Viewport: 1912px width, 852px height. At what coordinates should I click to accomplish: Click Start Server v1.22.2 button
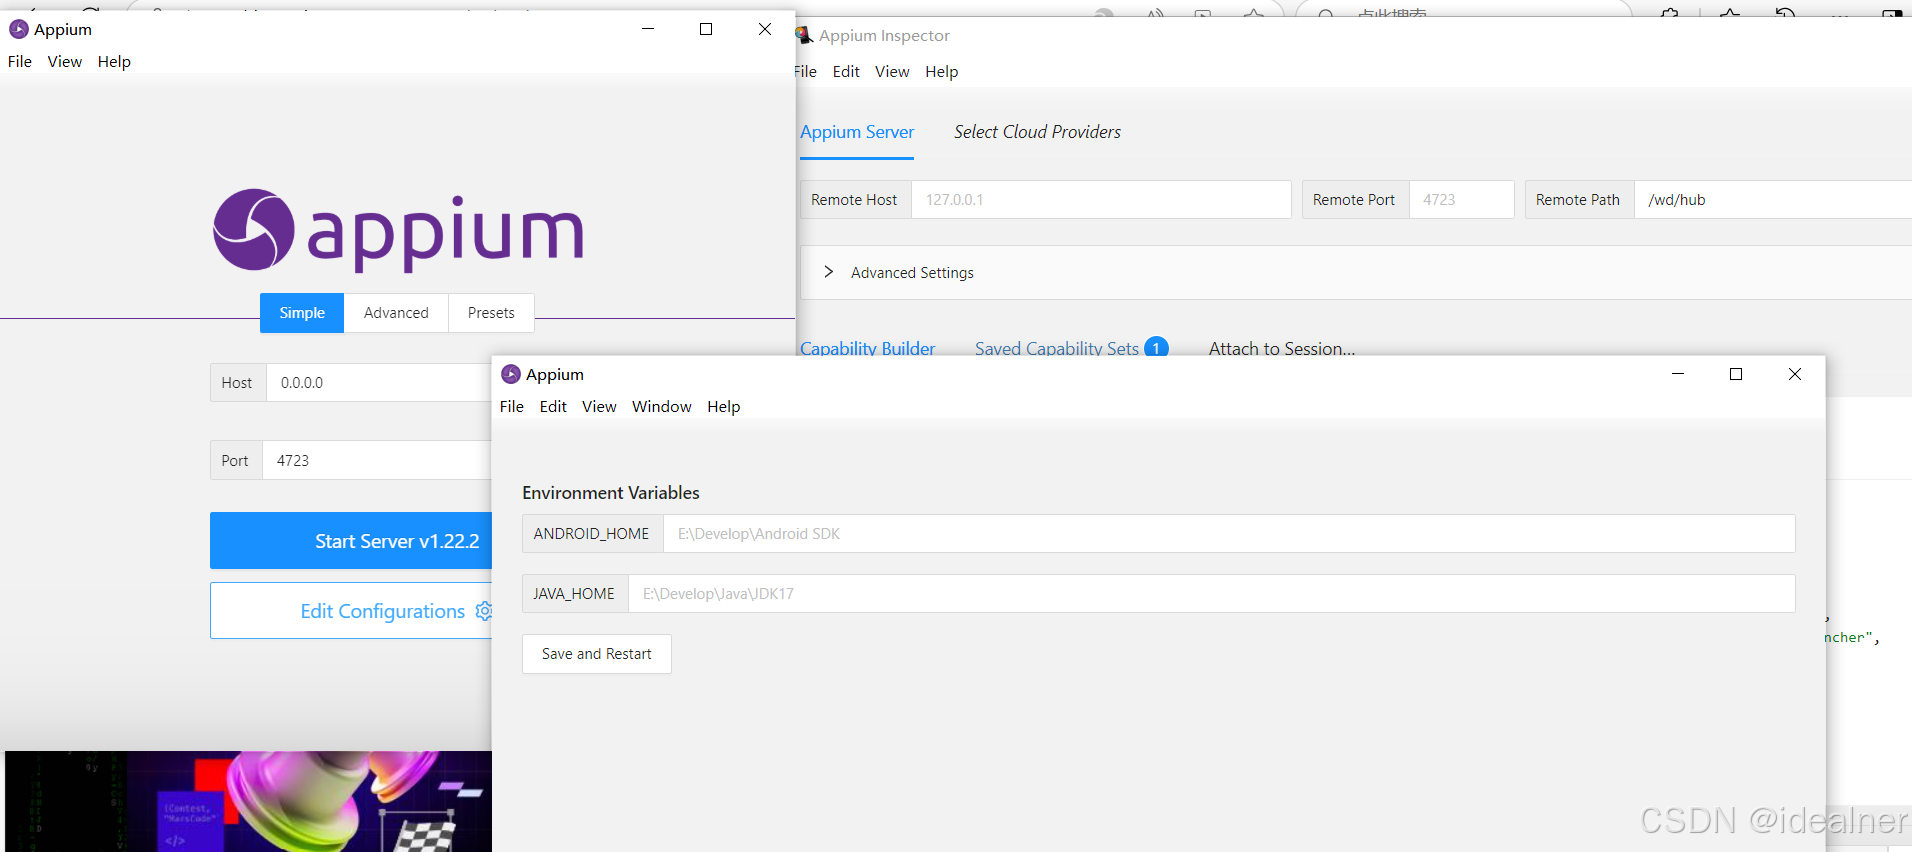(351, 541)
